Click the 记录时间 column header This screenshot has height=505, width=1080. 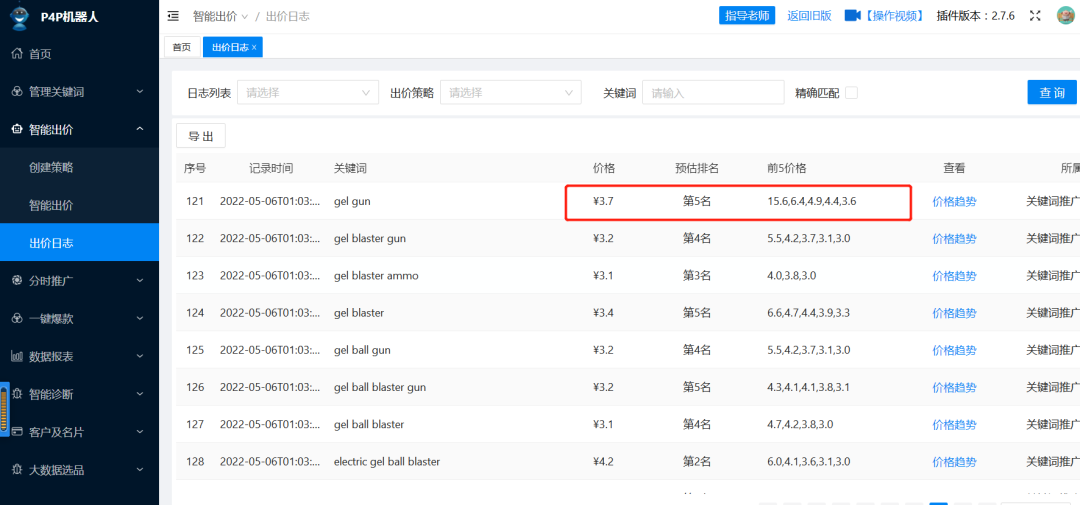[x=271, y=167]
